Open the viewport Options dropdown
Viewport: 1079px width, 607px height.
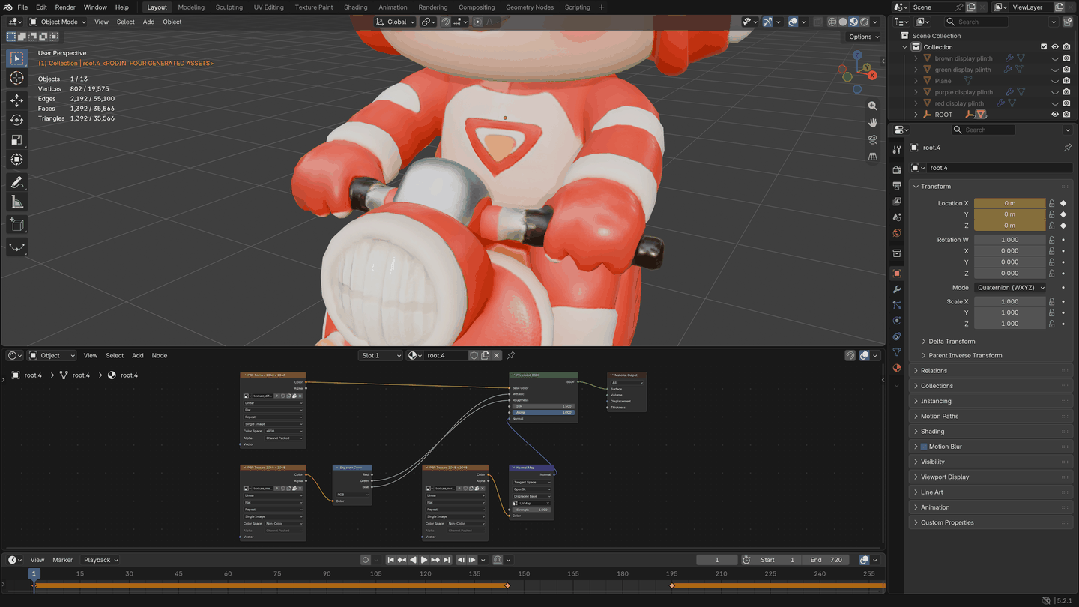point(863,37)
